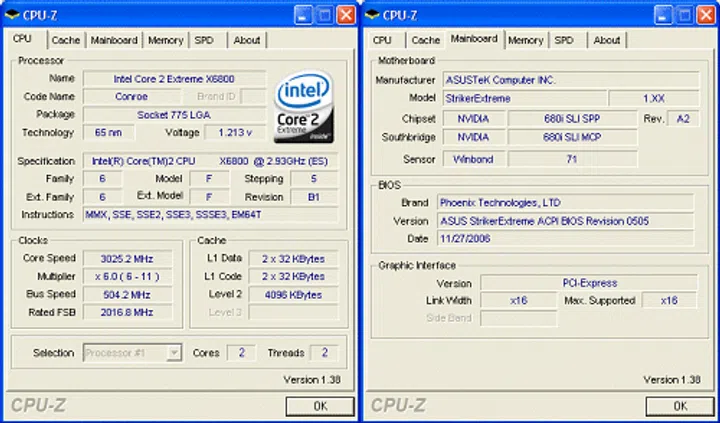Click the Chipset model 680i SLI SPP
This screenshot has width=720, height=423.
pos(572,119)
